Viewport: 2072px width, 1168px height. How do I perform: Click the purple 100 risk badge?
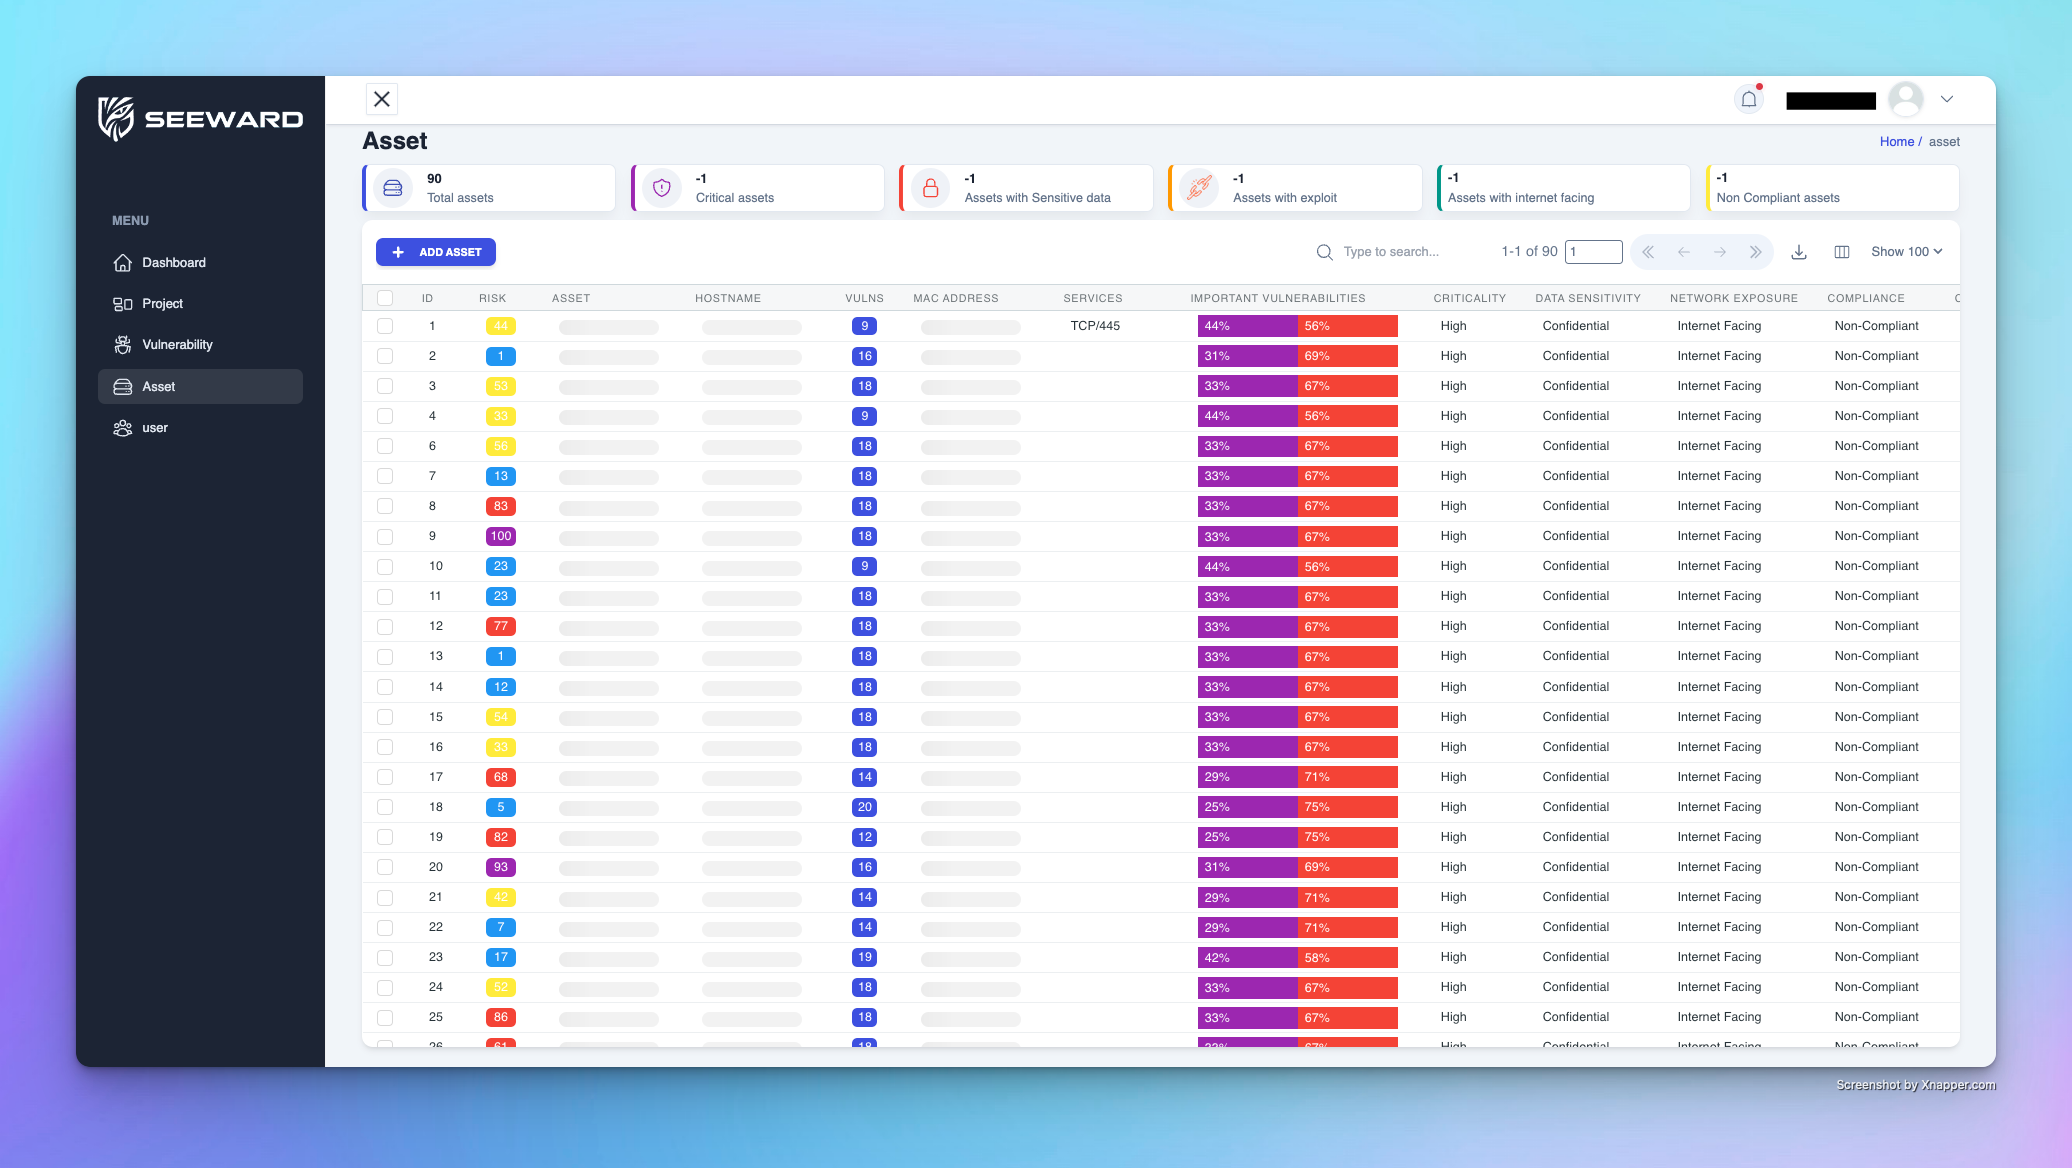500,536
